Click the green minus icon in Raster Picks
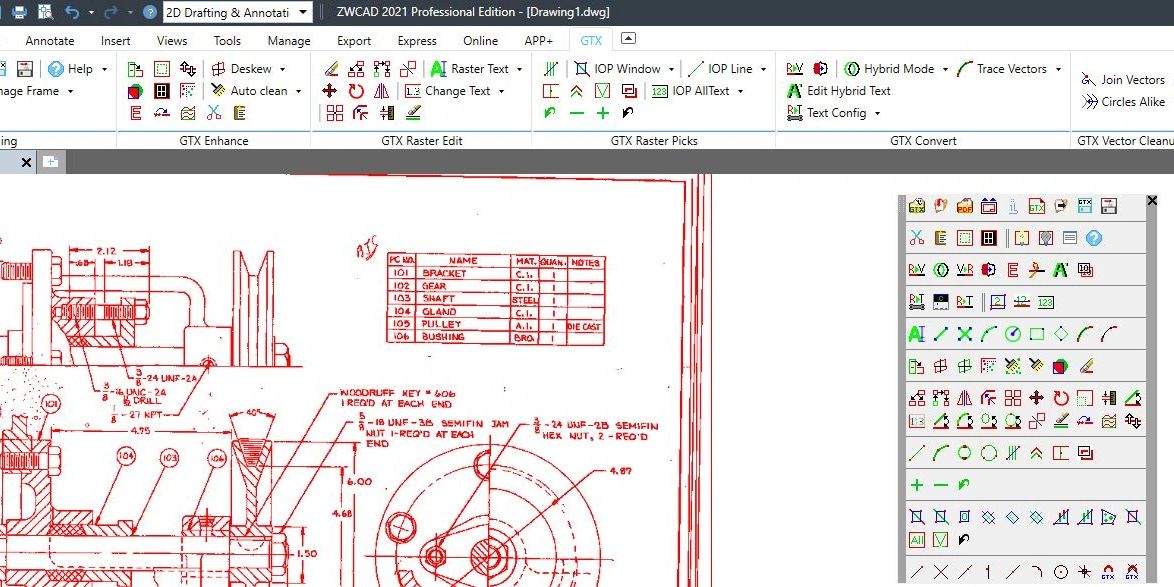This screenshot has height=587, width=1174. 577,113
